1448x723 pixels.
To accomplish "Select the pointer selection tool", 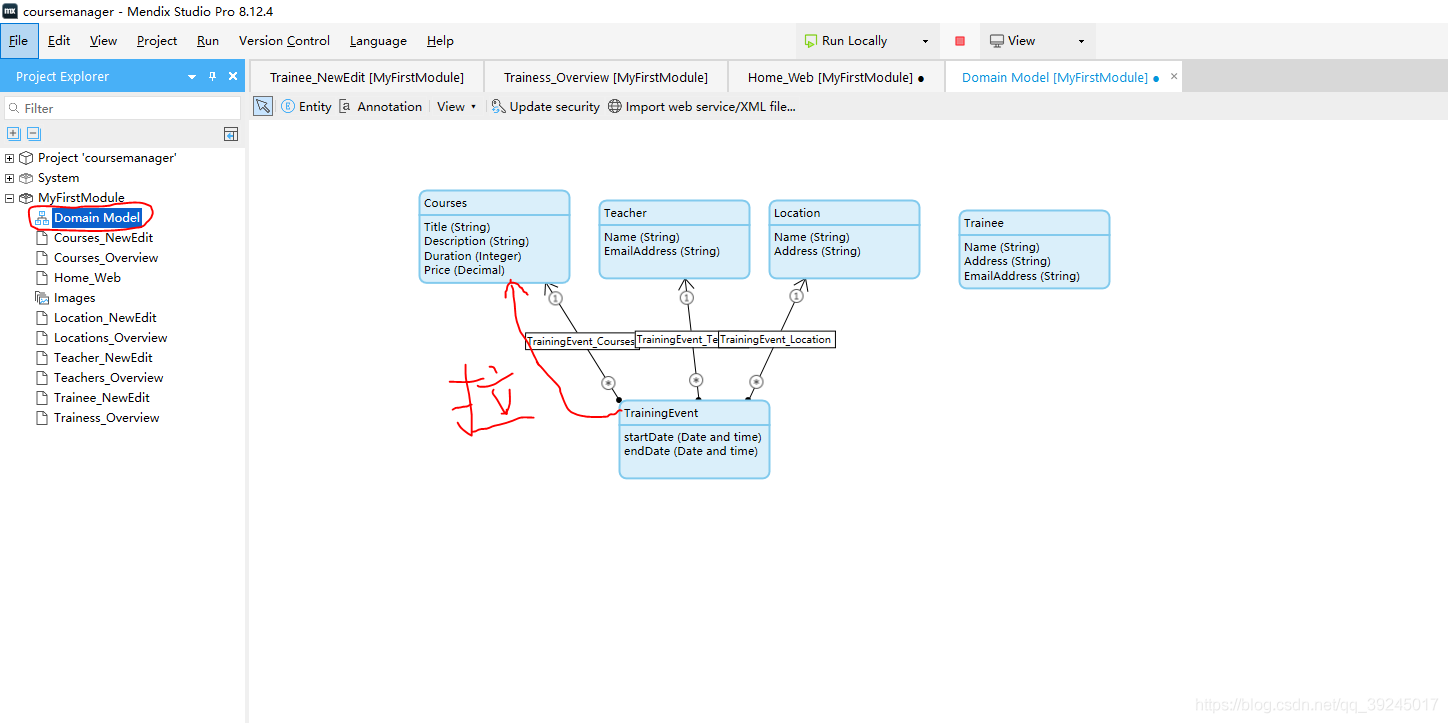I will (263, 106).
